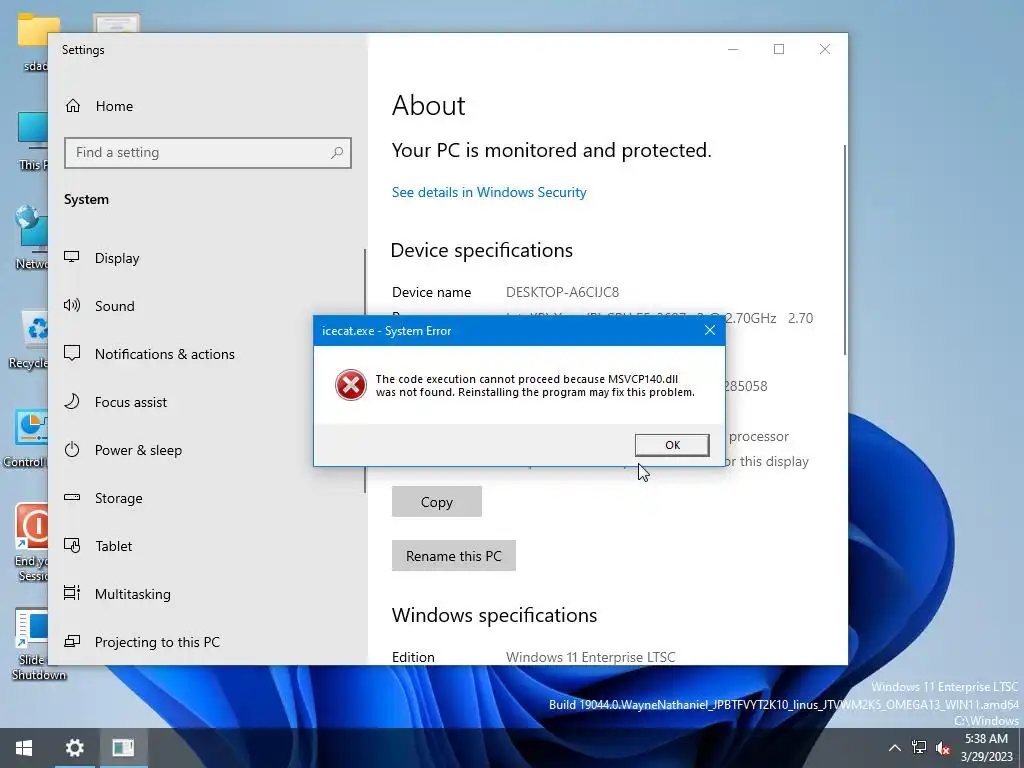Click the Settings gear taskbar icon
This screenshot has height=768, width=1024.
[74, 748]
